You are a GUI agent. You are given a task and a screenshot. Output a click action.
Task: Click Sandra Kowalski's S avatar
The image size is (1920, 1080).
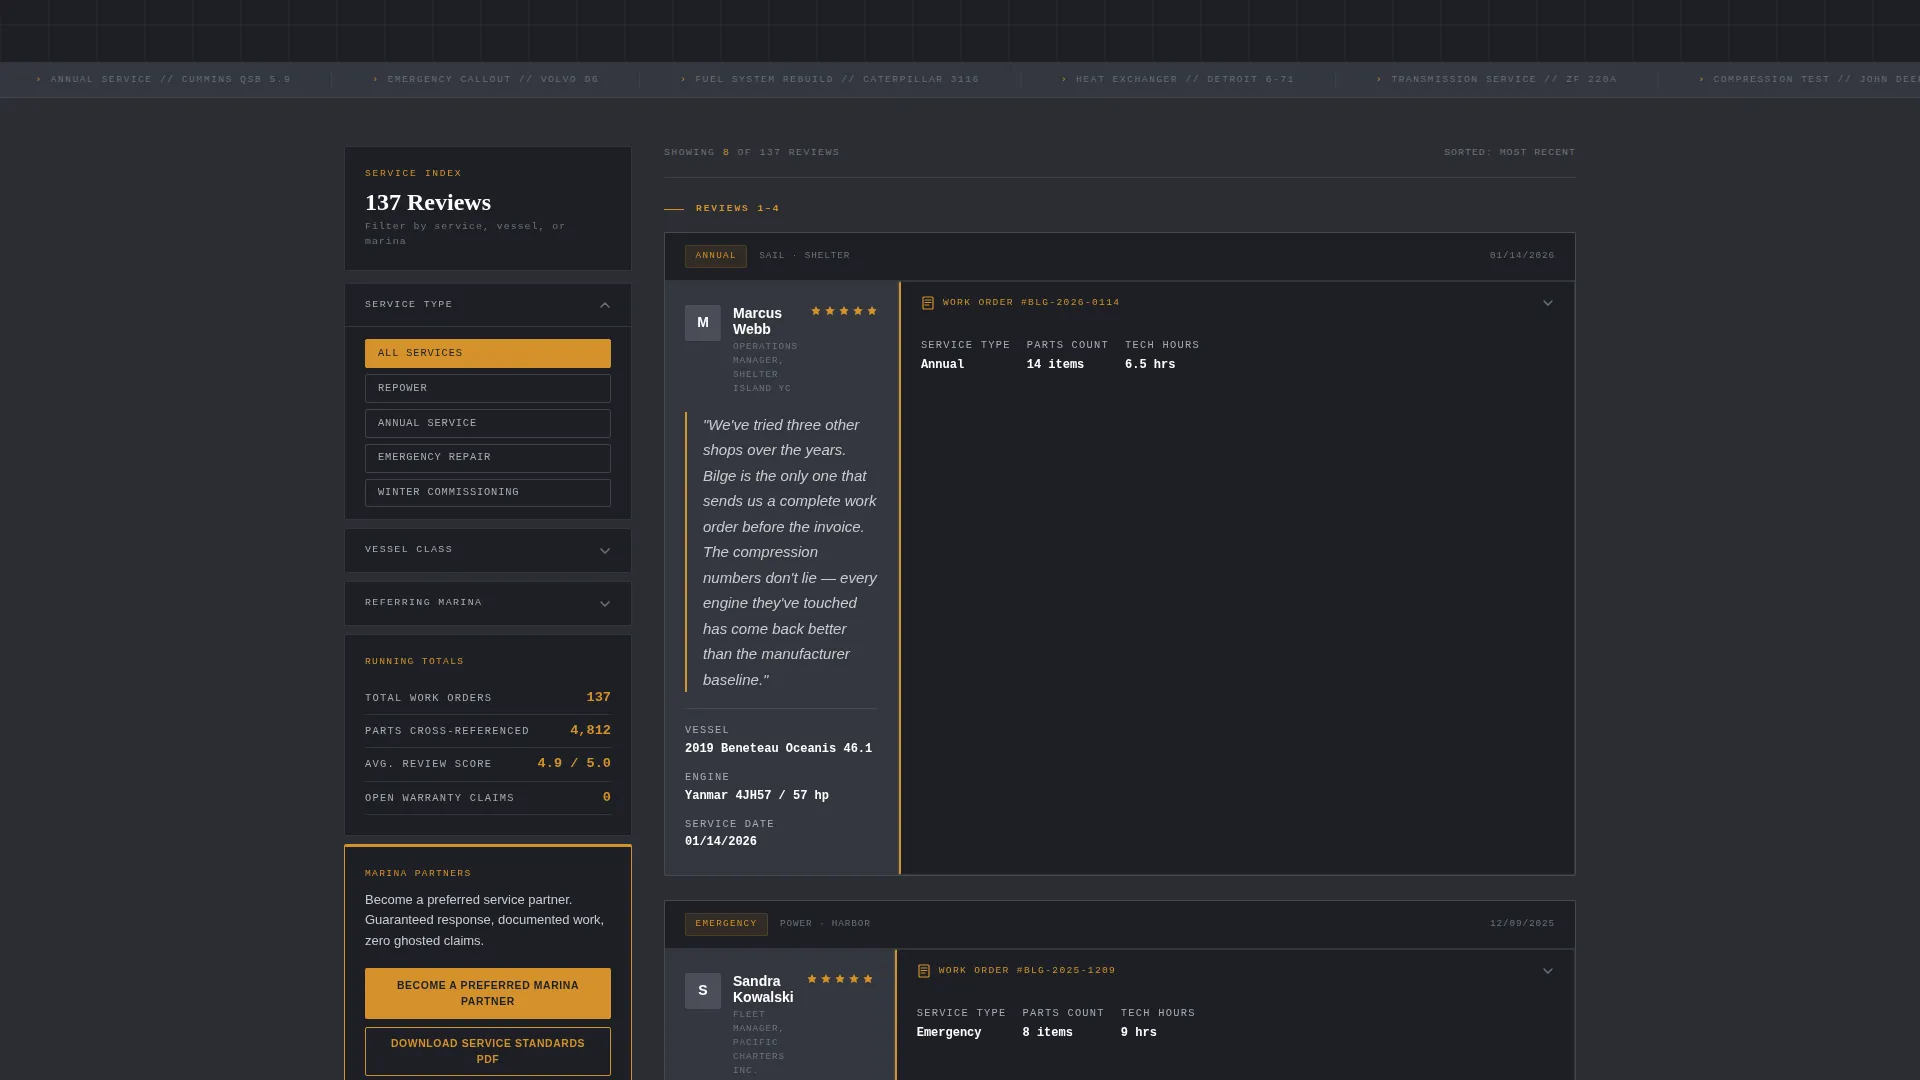click(703, 991)
